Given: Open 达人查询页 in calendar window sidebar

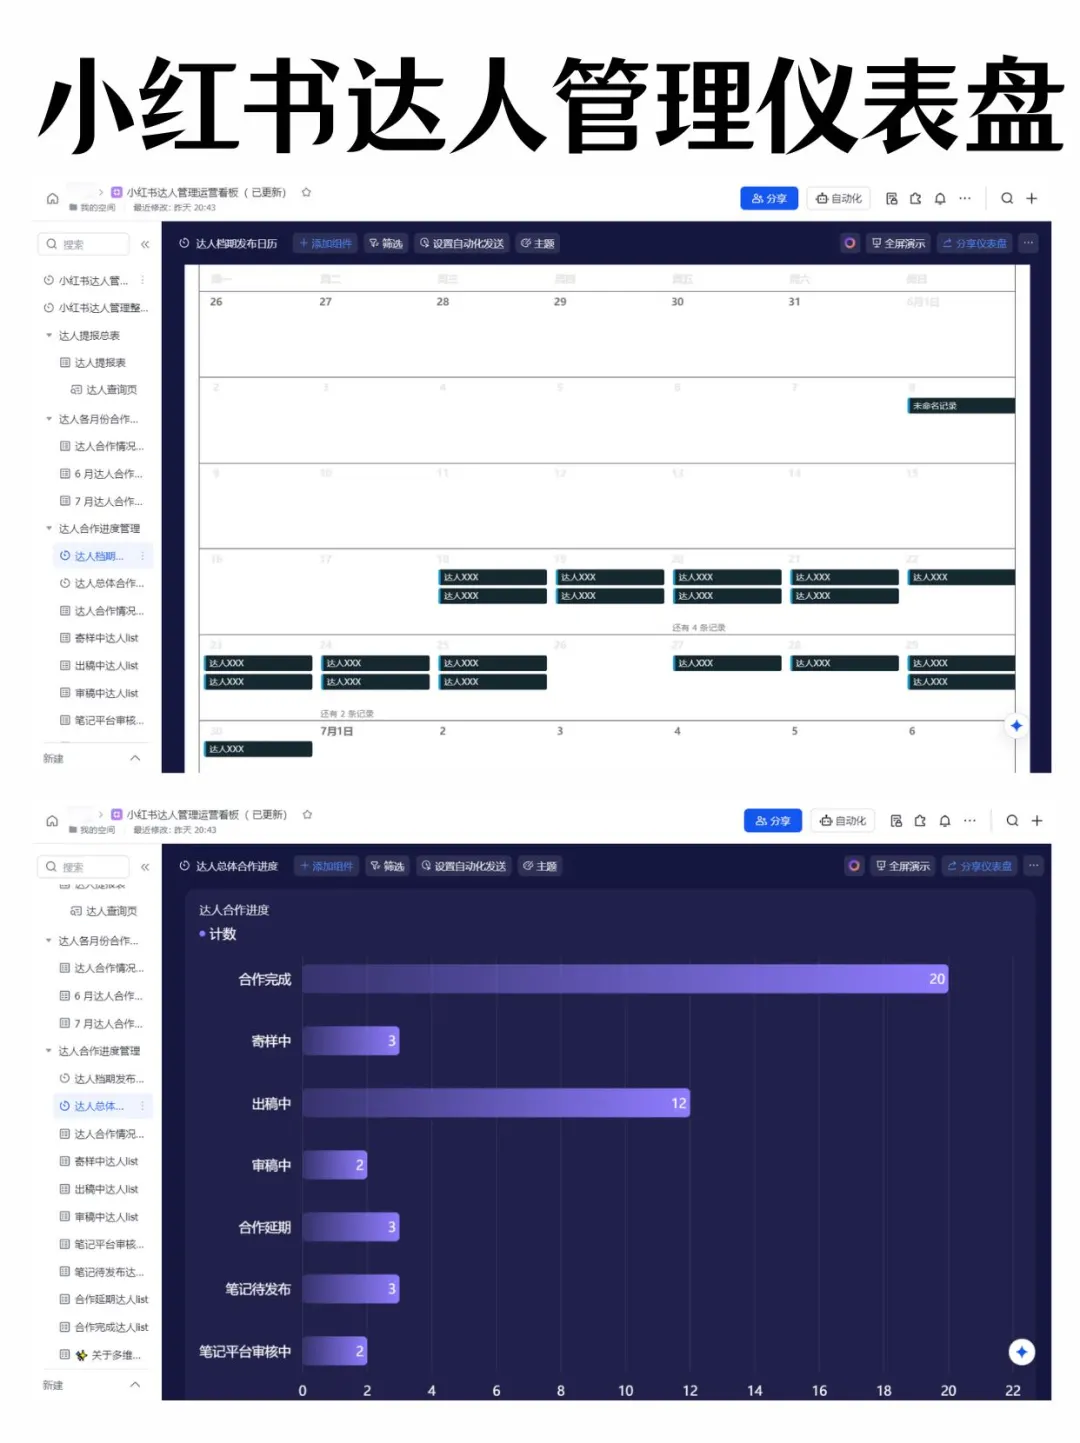Looking at the screenshot, I should coord(104,390).
